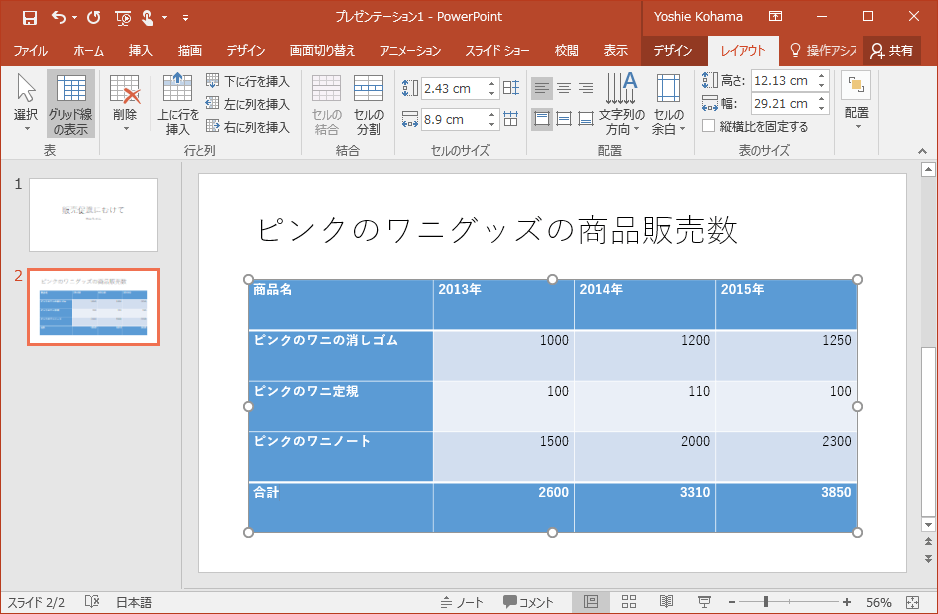The width and height of the screenshot is (938, 614).
Task: Increase row height with stepper arrow
Action: point(491,84)
